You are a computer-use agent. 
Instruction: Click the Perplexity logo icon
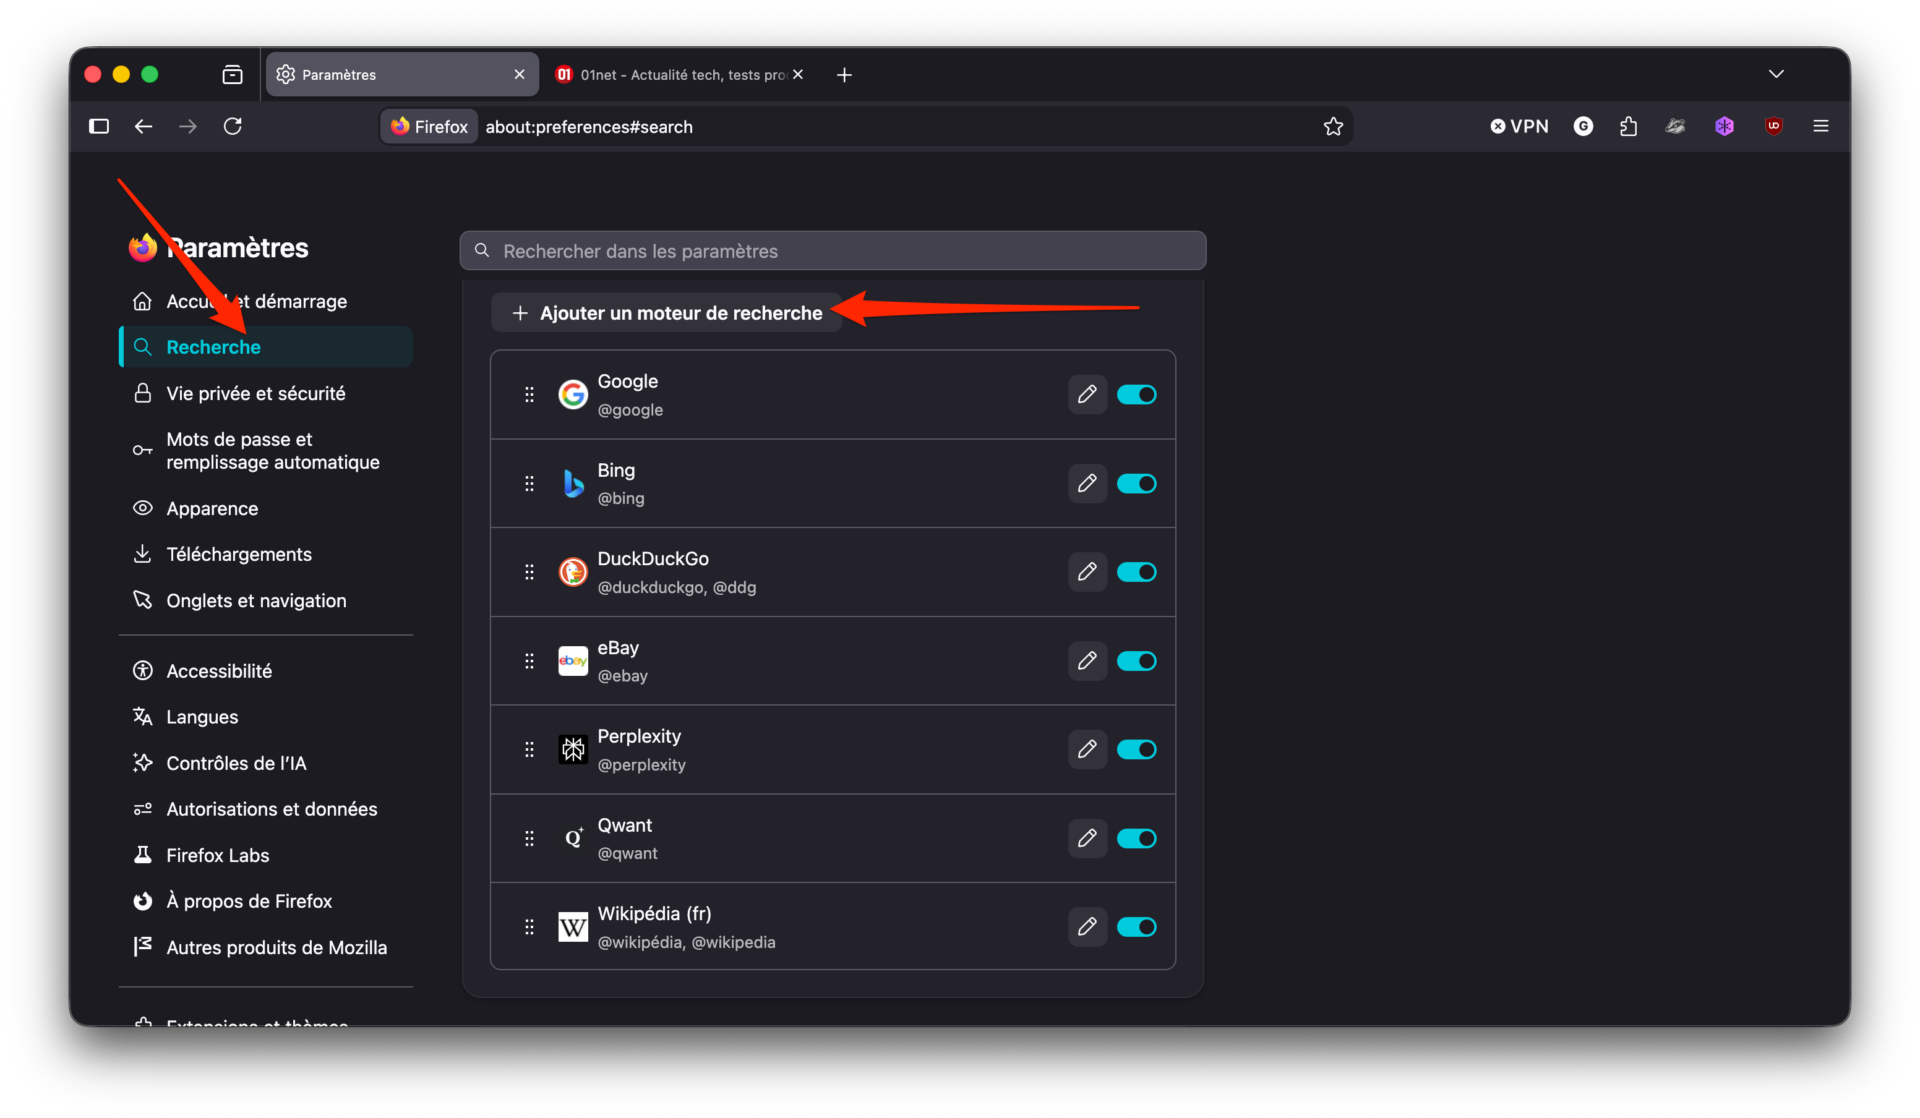point(573,749)
